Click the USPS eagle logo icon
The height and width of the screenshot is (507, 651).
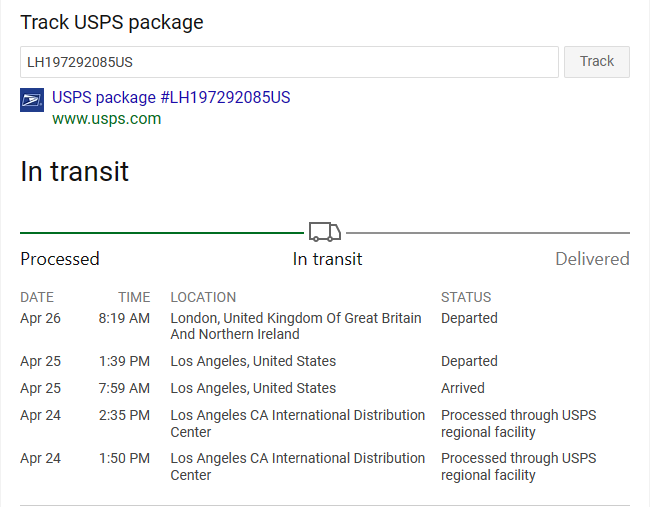[x=32, y=100]
